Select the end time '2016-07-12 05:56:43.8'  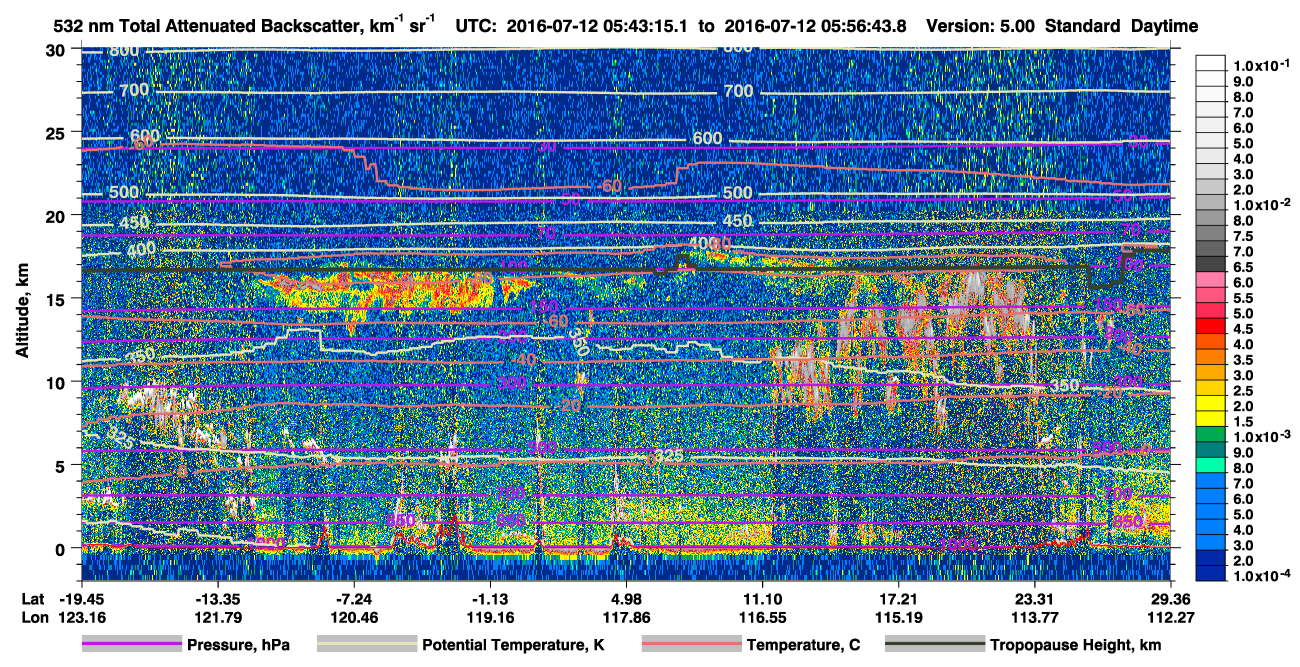coord(814,25)
